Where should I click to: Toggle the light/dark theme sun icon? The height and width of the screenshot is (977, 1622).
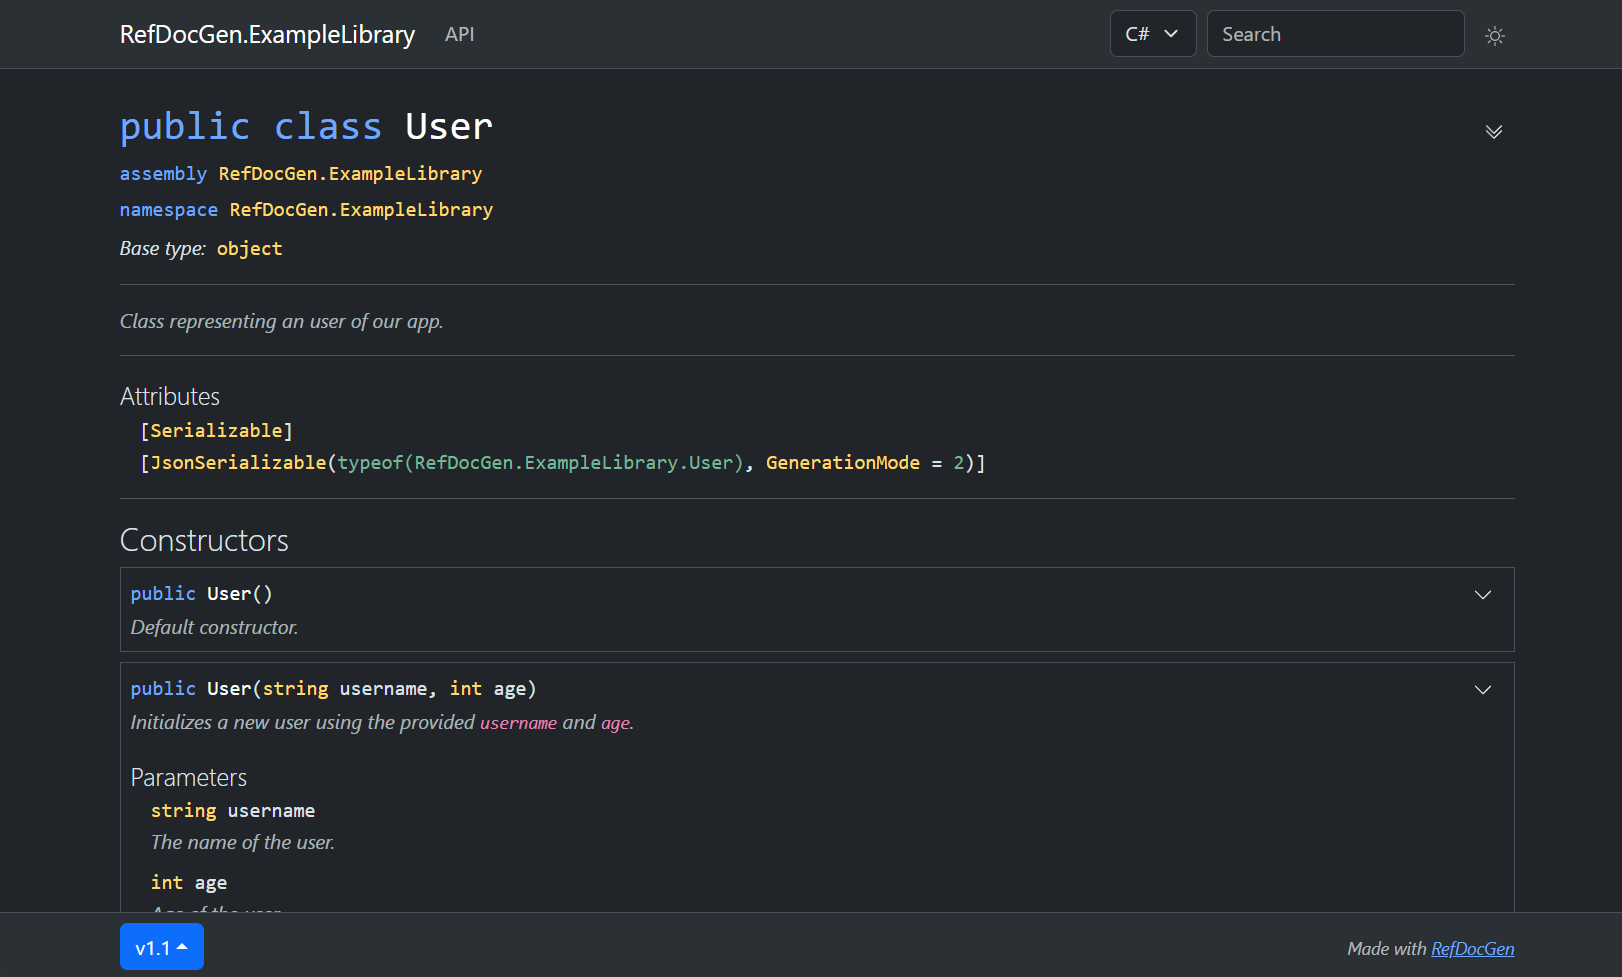[x=1494, y=36]
